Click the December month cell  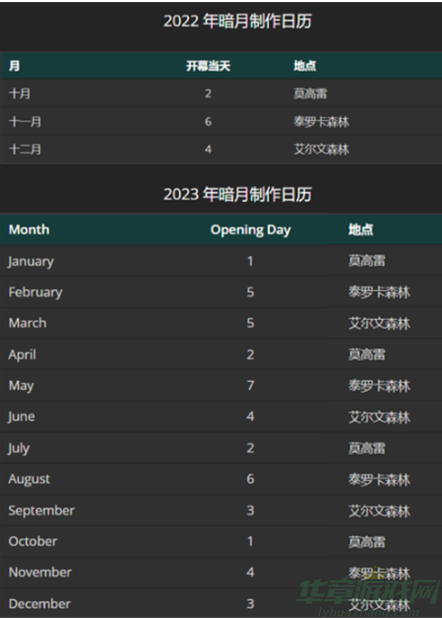pos(39,604)
